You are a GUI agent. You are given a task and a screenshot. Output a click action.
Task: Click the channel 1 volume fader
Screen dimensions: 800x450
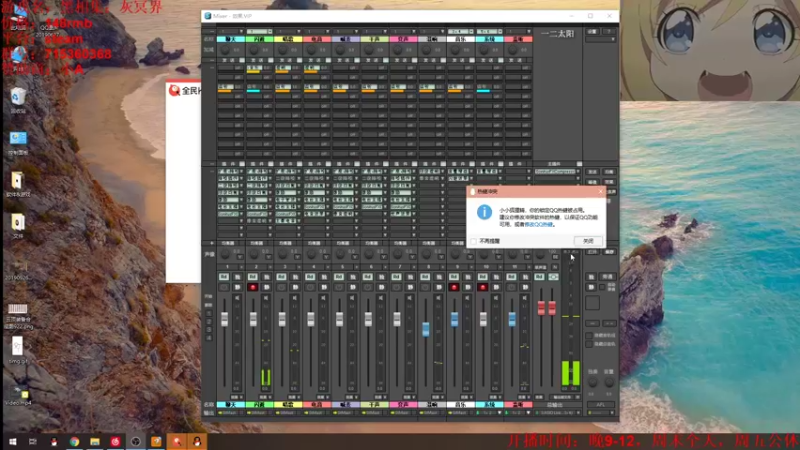tap(224, 319)
